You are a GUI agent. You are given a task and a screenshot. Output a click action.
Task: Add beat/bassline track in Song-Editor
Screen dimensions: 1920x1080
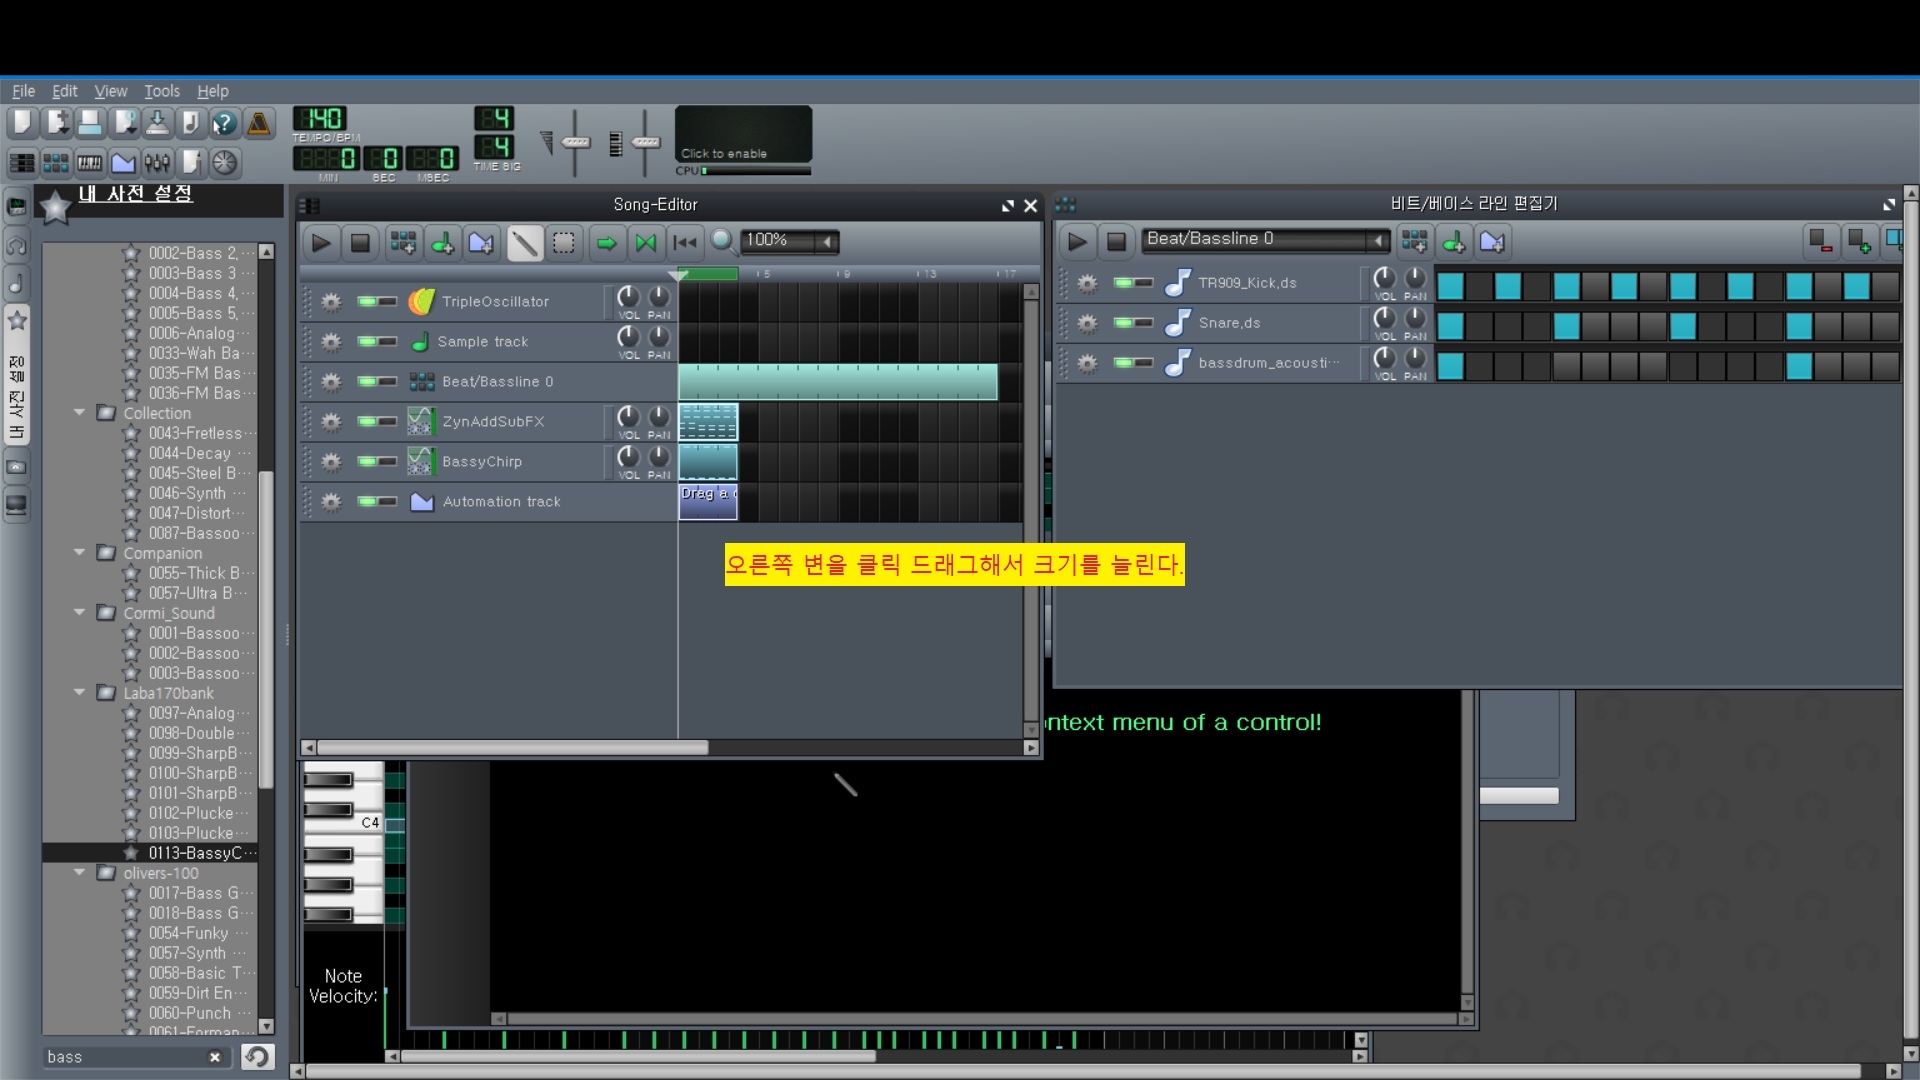coord(403,242)
